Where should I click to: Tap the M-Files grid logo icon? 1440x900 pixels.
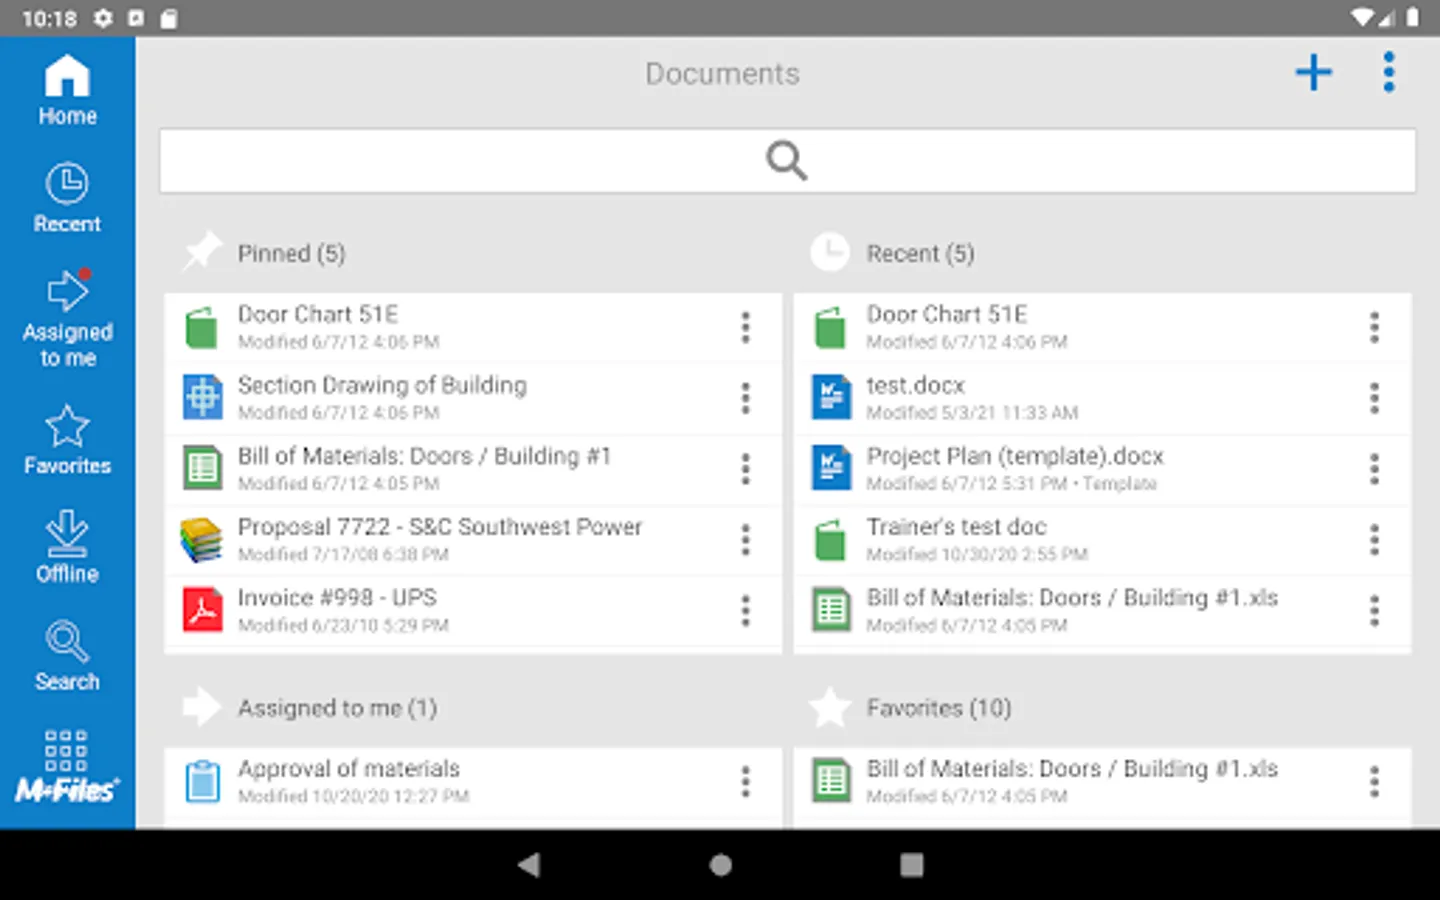67,768
